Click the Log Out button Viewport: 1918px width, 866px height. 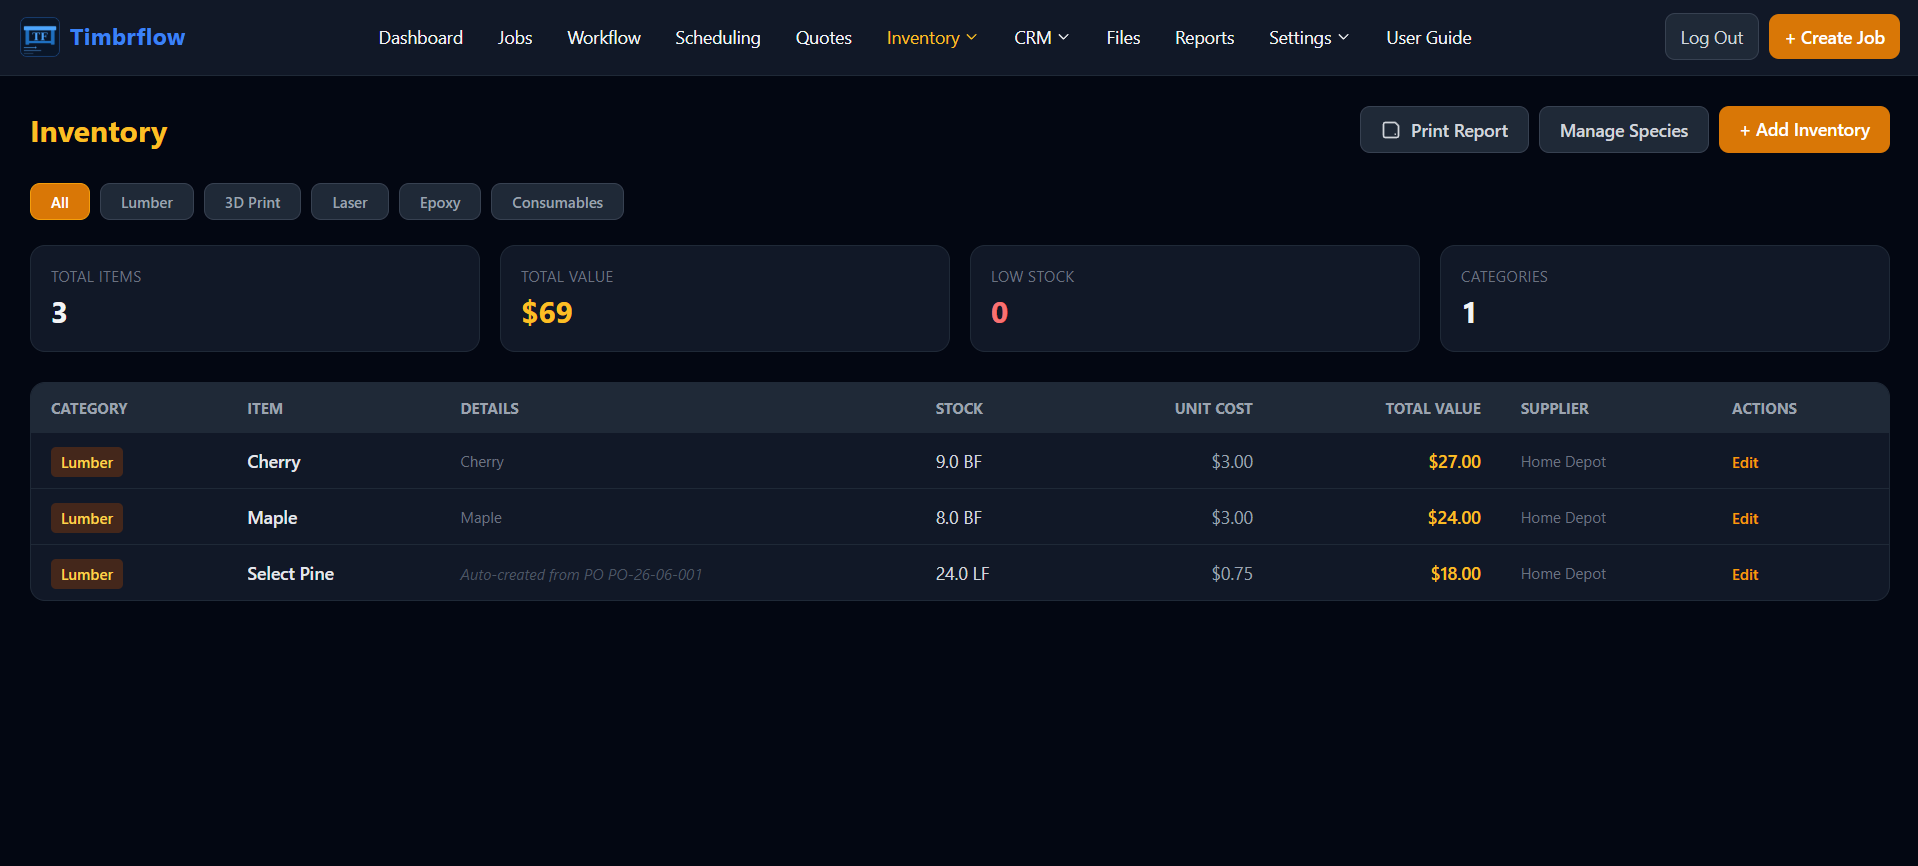[x=1711, y=37]
